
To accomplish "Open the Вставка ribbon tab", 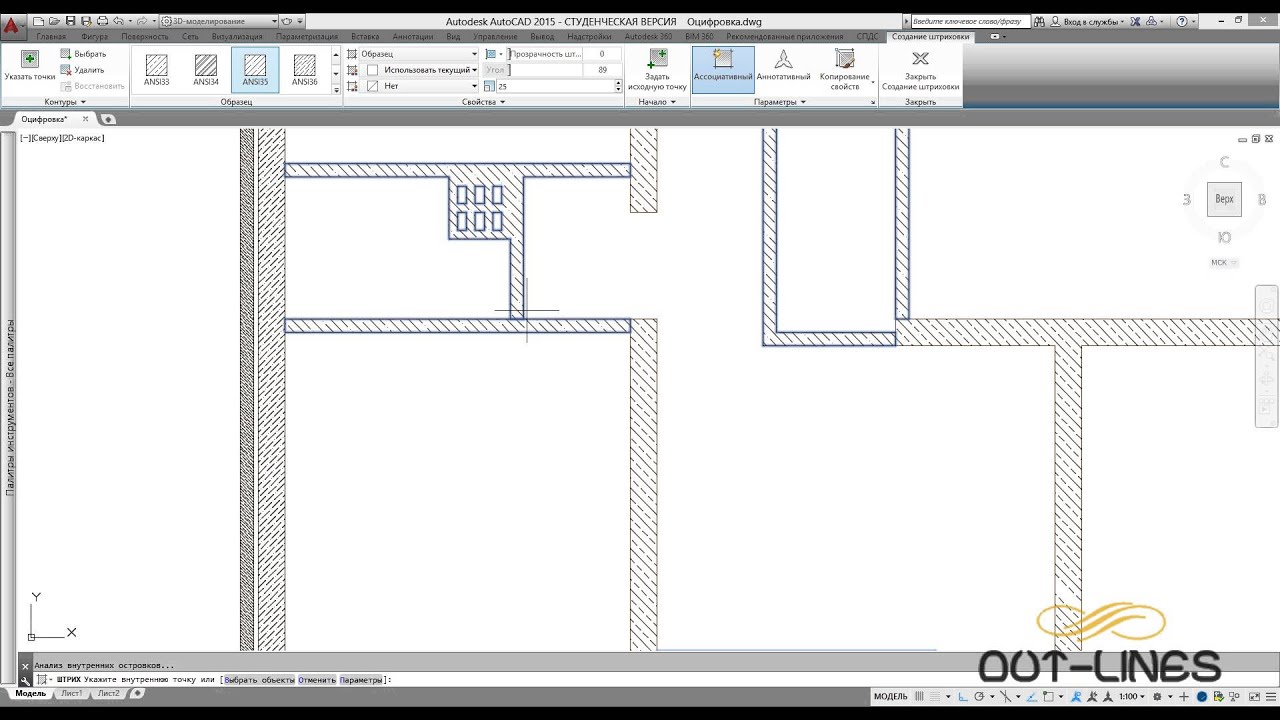I will click(x=365, y=37).
